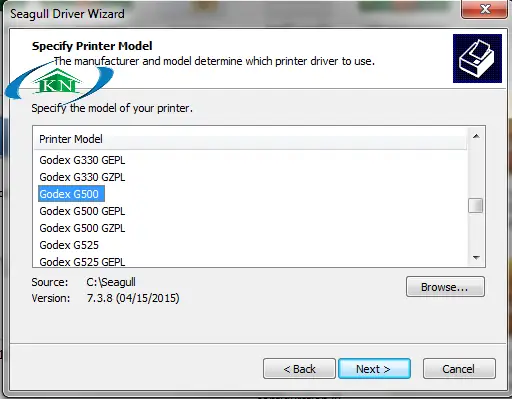512x399 pixels.
Task: Click the version 7.3.8 (04/15/2015) text
Action: [x=133, y=298]
